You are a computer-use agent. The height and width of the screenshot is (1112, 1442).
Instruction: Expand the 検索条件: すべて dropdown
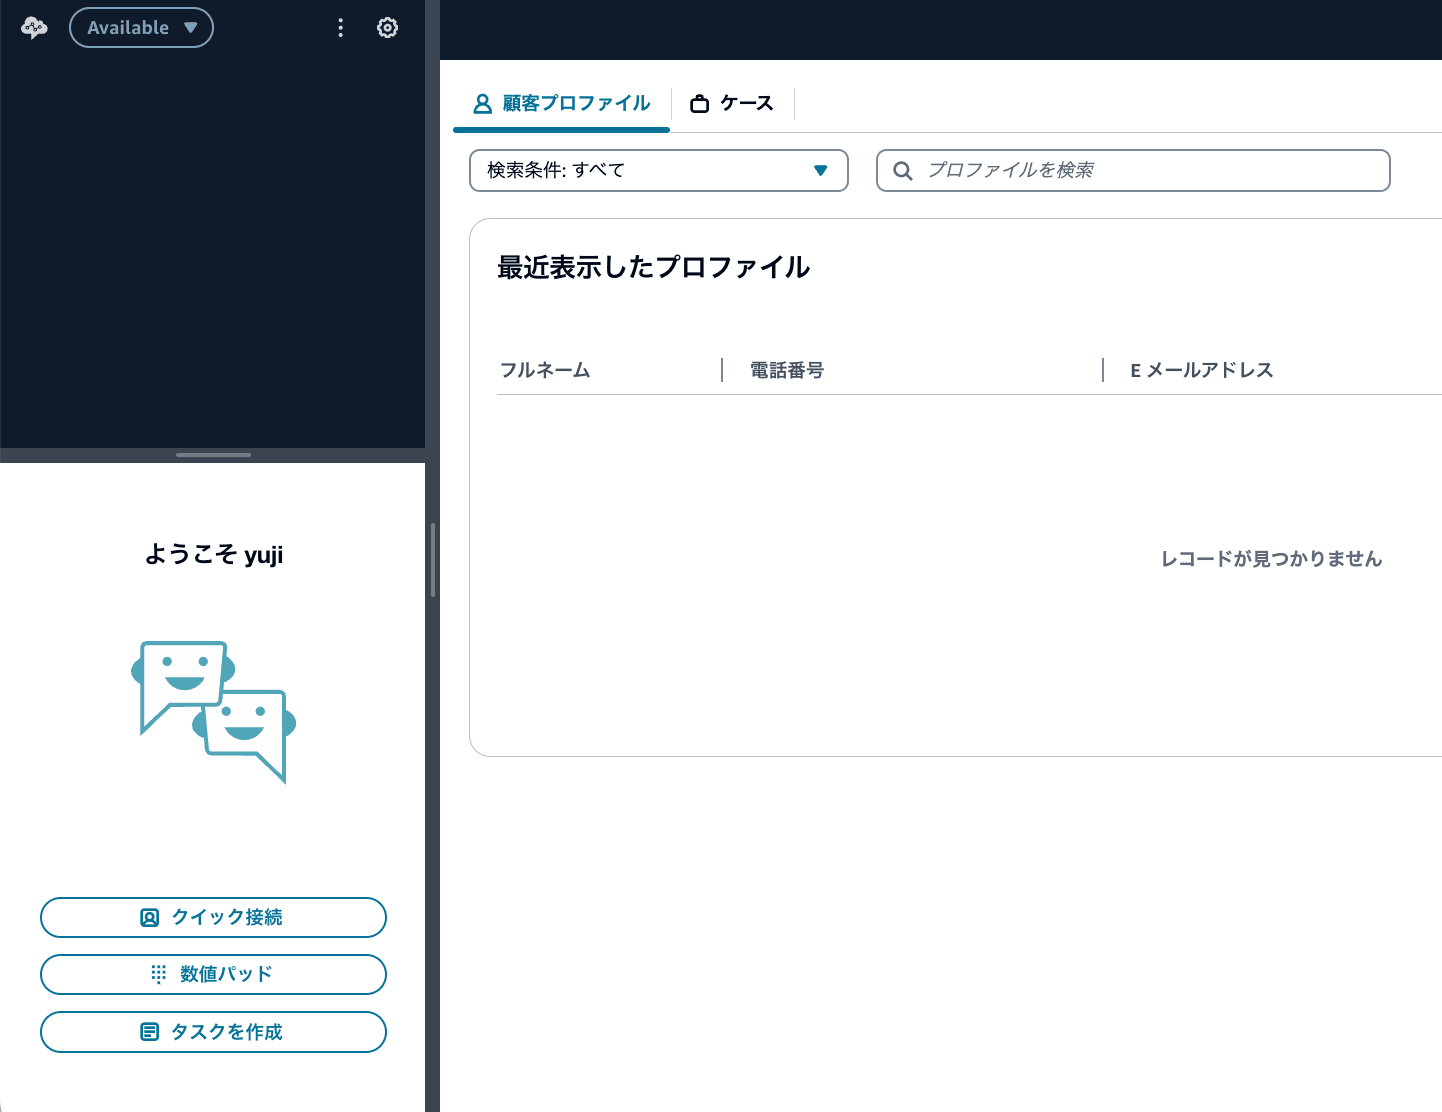coord(659,170)
